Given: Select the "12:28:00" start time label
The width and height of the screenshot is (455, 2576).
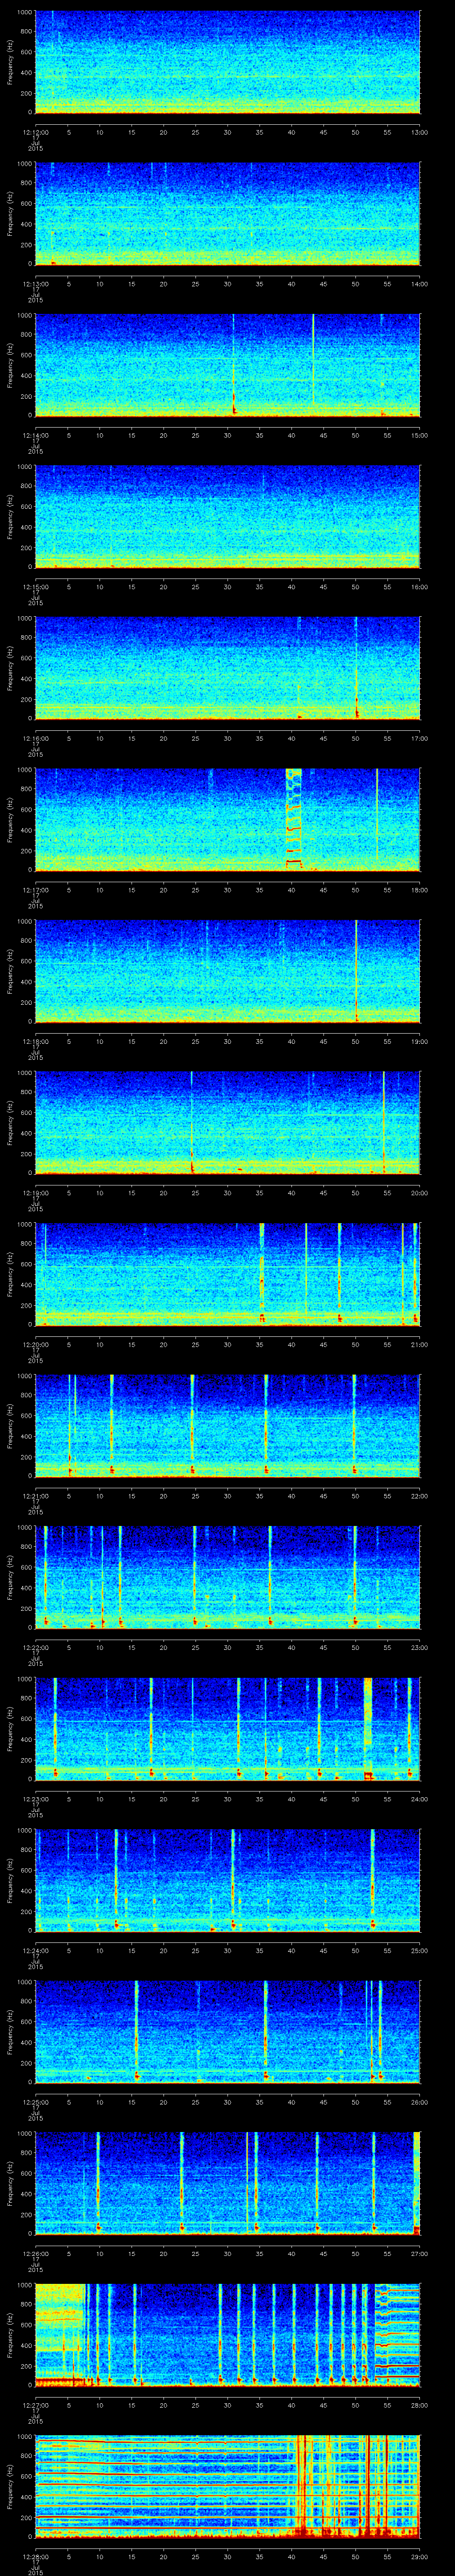Looking at the screenshot, I should tap(36, 2556).
